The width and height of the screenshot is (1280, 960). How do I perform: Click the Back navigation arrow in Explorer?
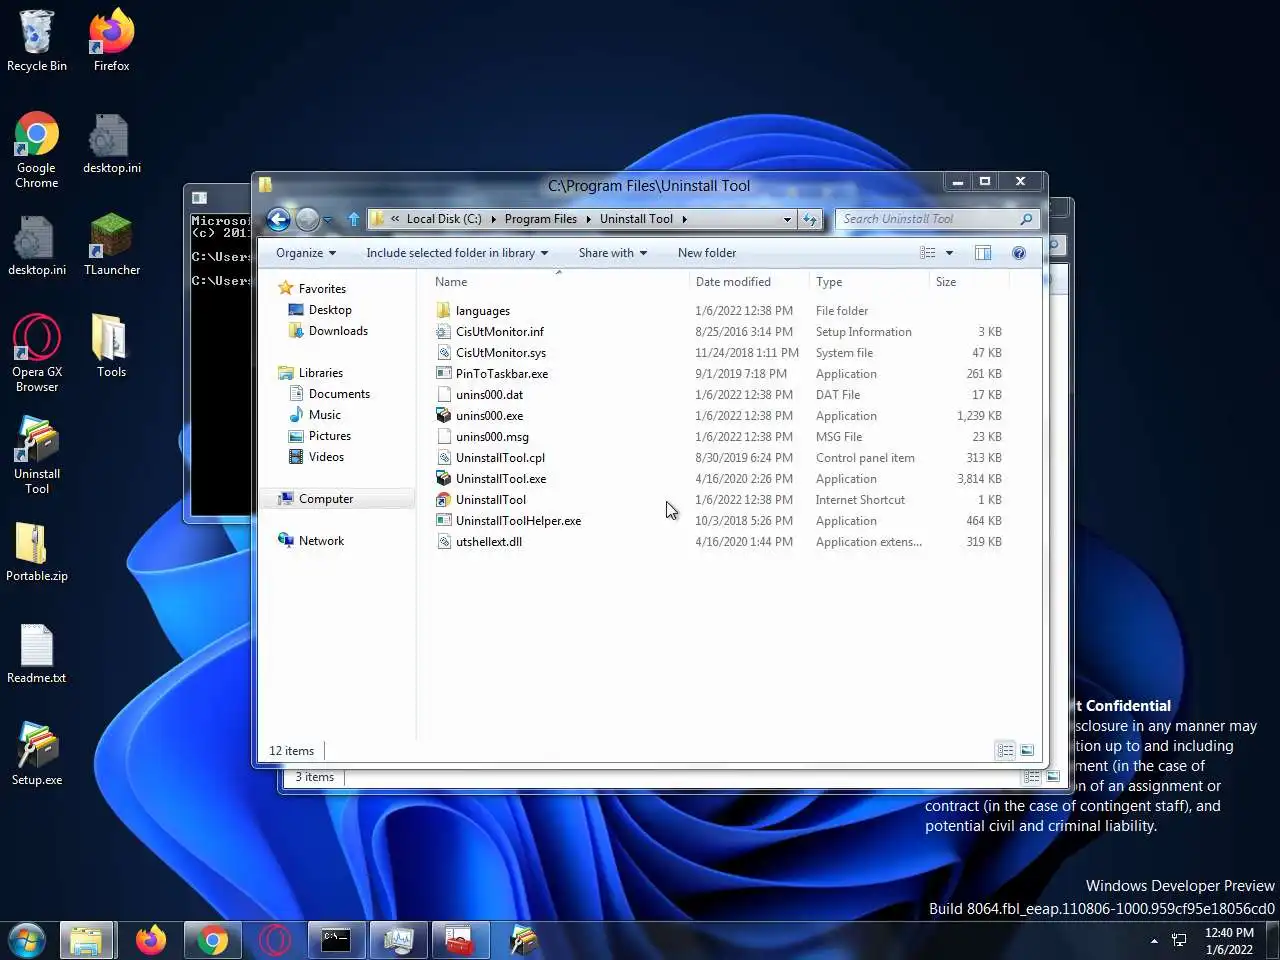(279, 219)
